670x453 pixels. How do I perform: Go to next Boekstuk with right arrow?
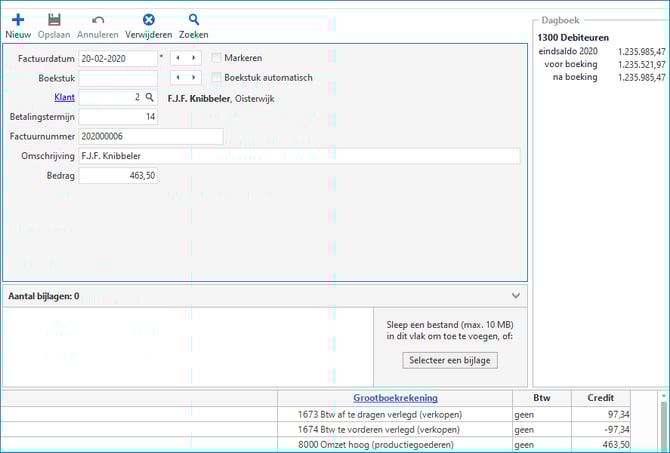coord(194,78)
